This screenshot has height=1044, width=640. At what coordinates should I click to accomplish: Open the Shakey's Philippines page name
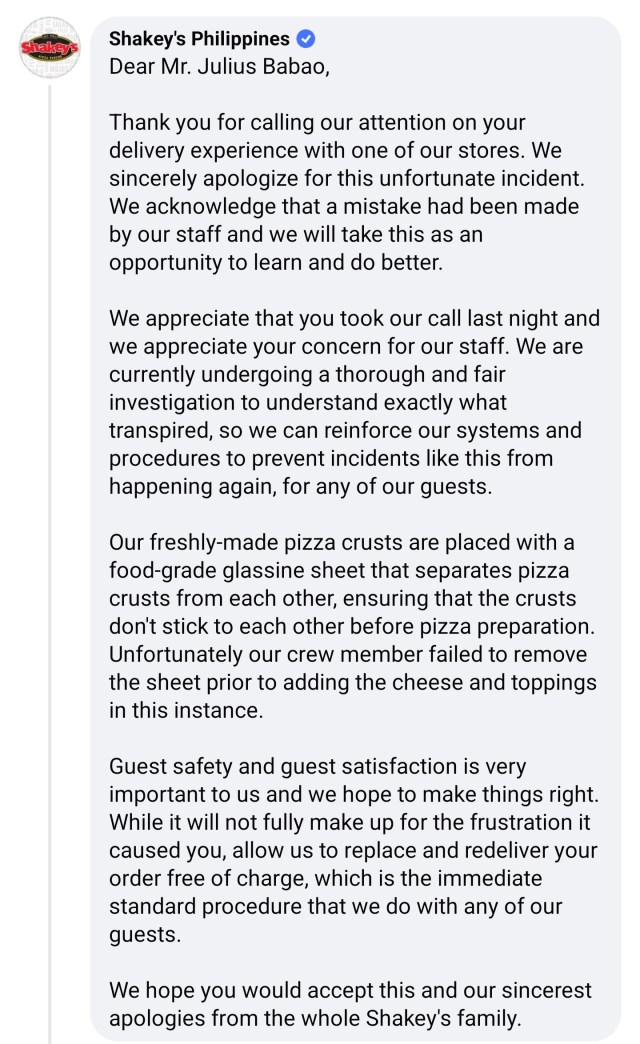(x=199, y=40)
